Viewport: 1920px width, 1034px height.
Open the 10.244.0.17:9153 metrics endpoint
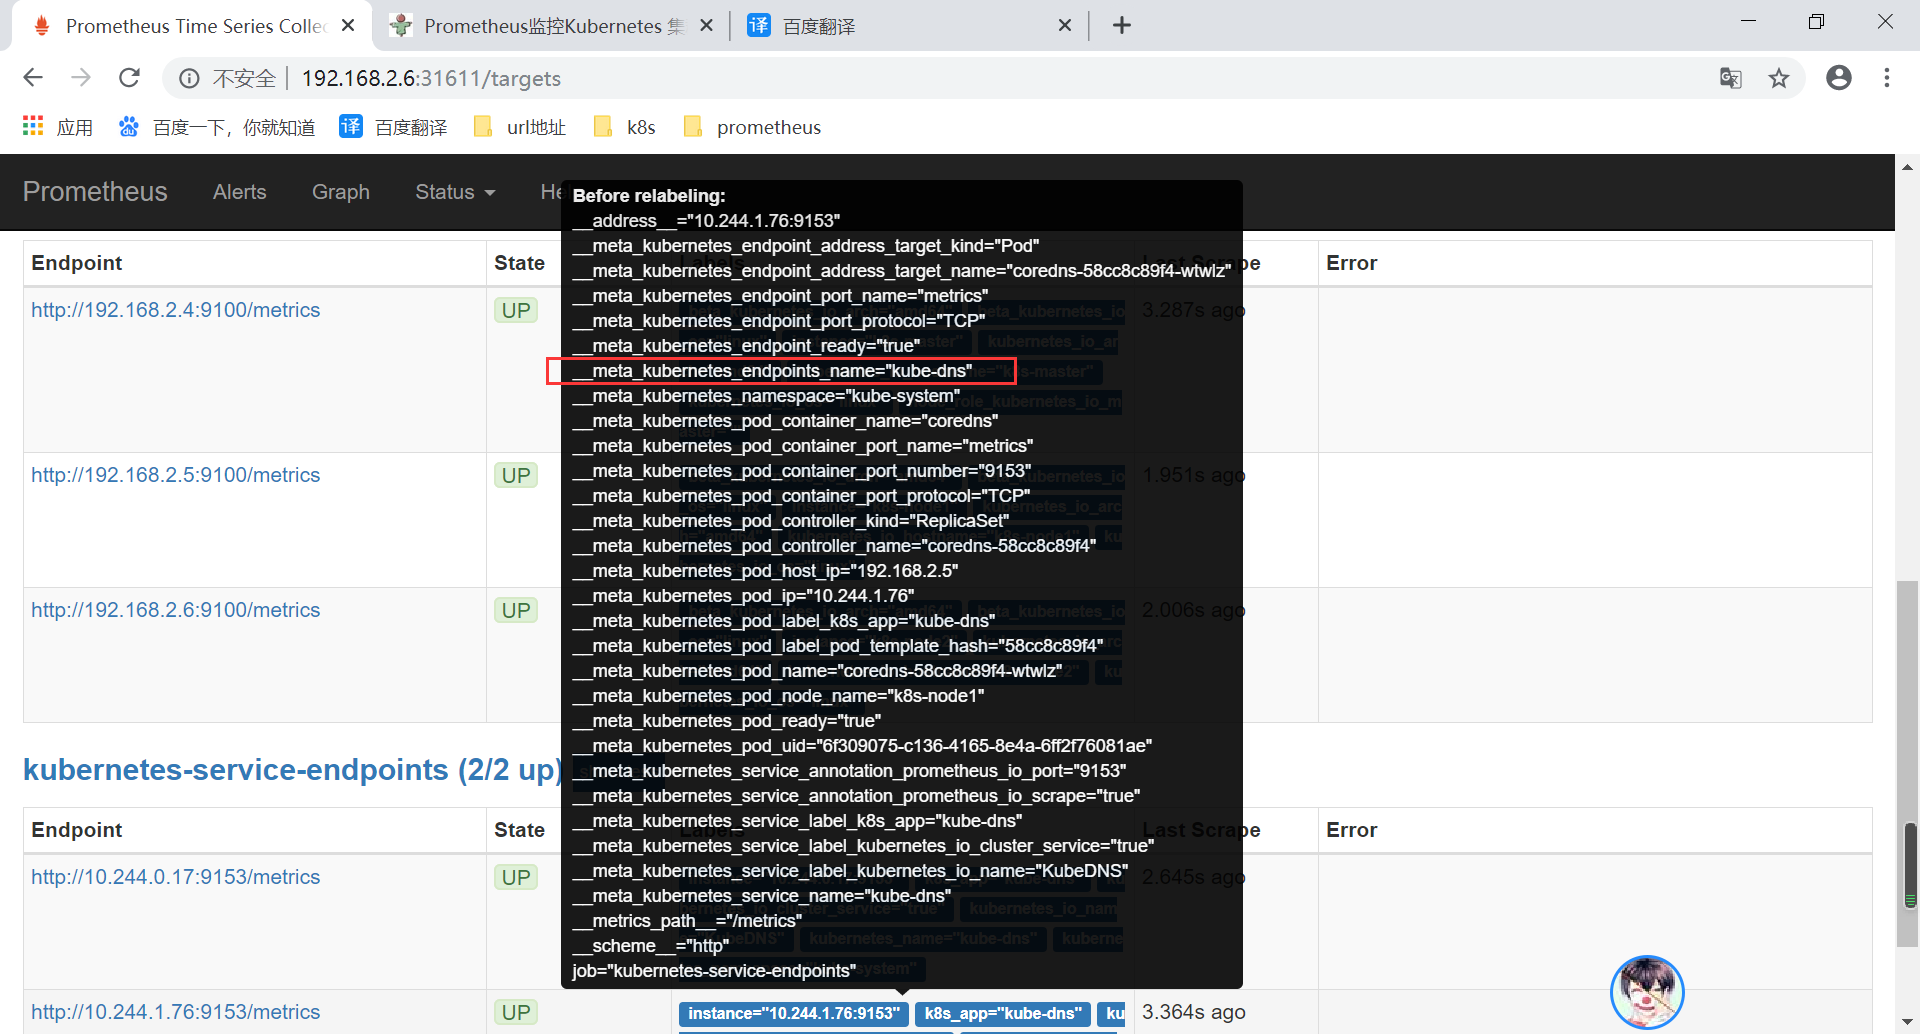(176, 877)
